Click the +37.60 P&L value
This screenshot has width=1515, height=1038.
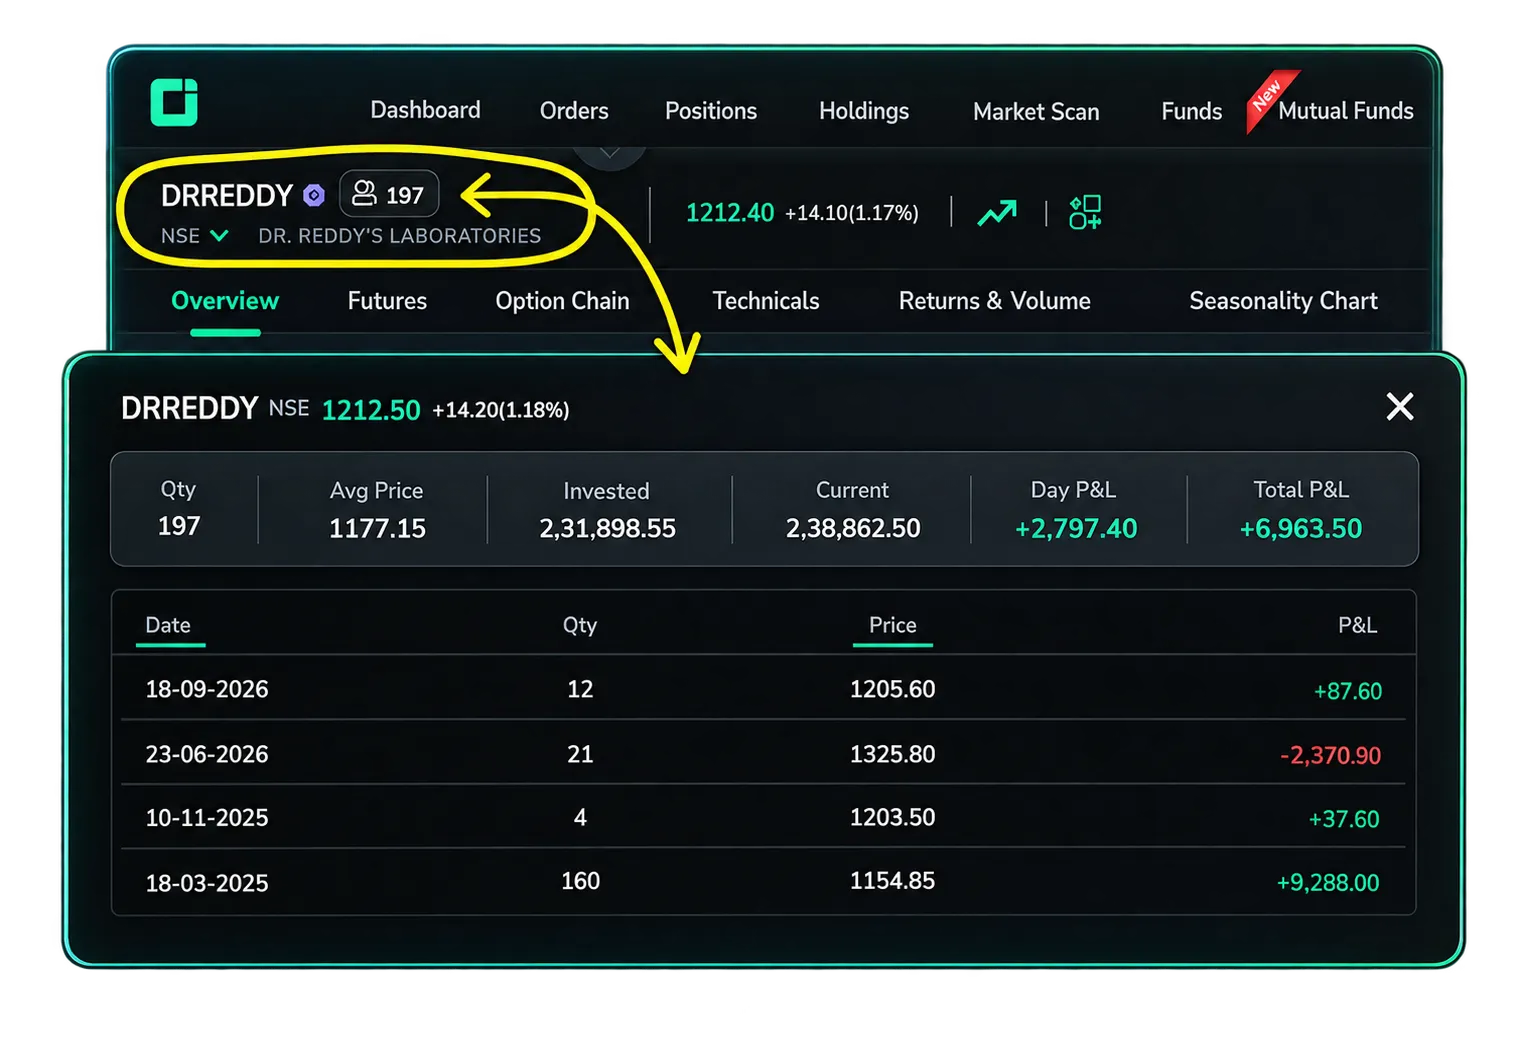pos(1344,819)
